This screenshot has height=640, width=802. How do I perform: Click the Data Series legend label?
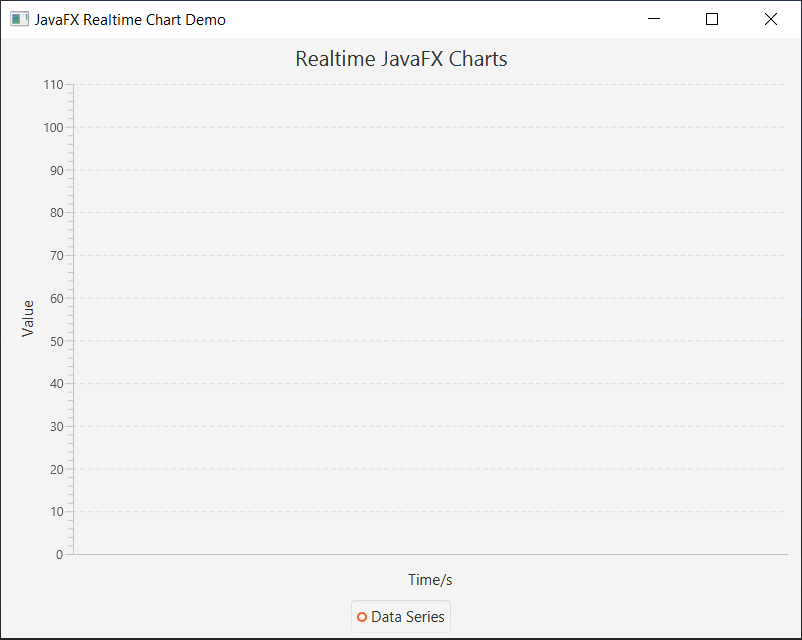[x=408, y=617]
